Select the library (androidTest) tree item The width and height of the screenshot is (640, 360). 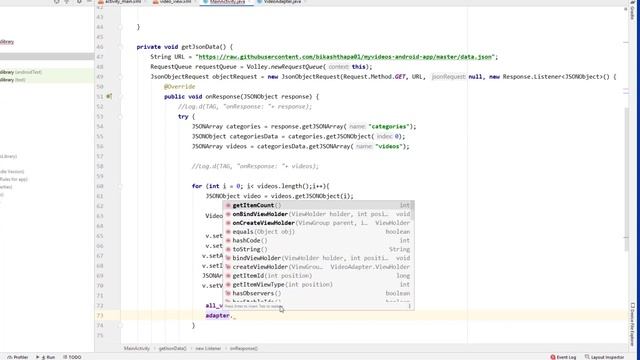[47, 72]
